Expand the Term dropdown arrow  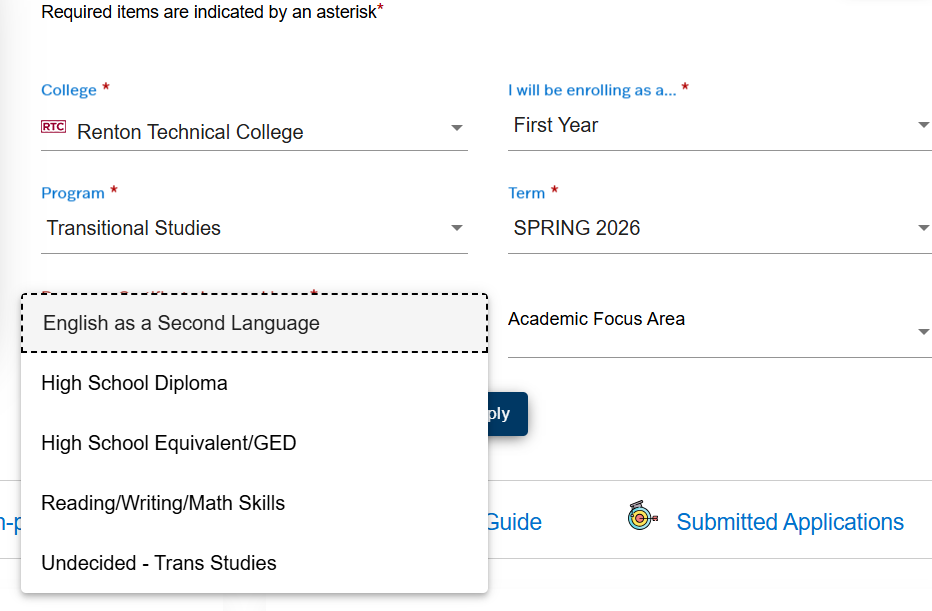922,228
